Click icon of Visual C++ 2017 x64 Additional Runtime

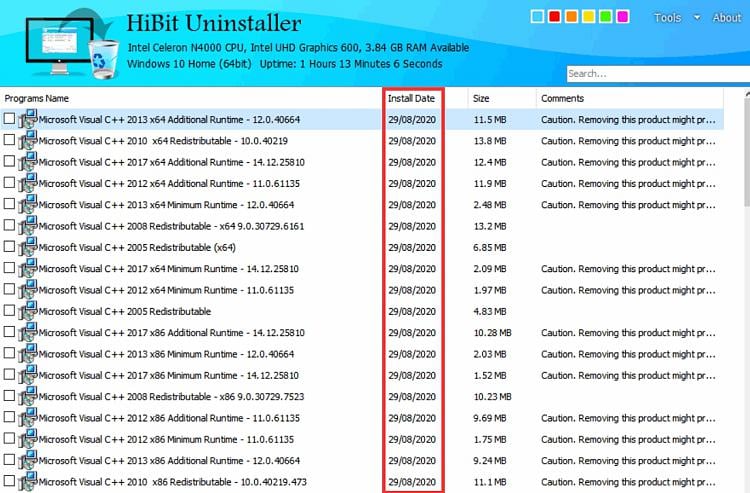point(28,162)
